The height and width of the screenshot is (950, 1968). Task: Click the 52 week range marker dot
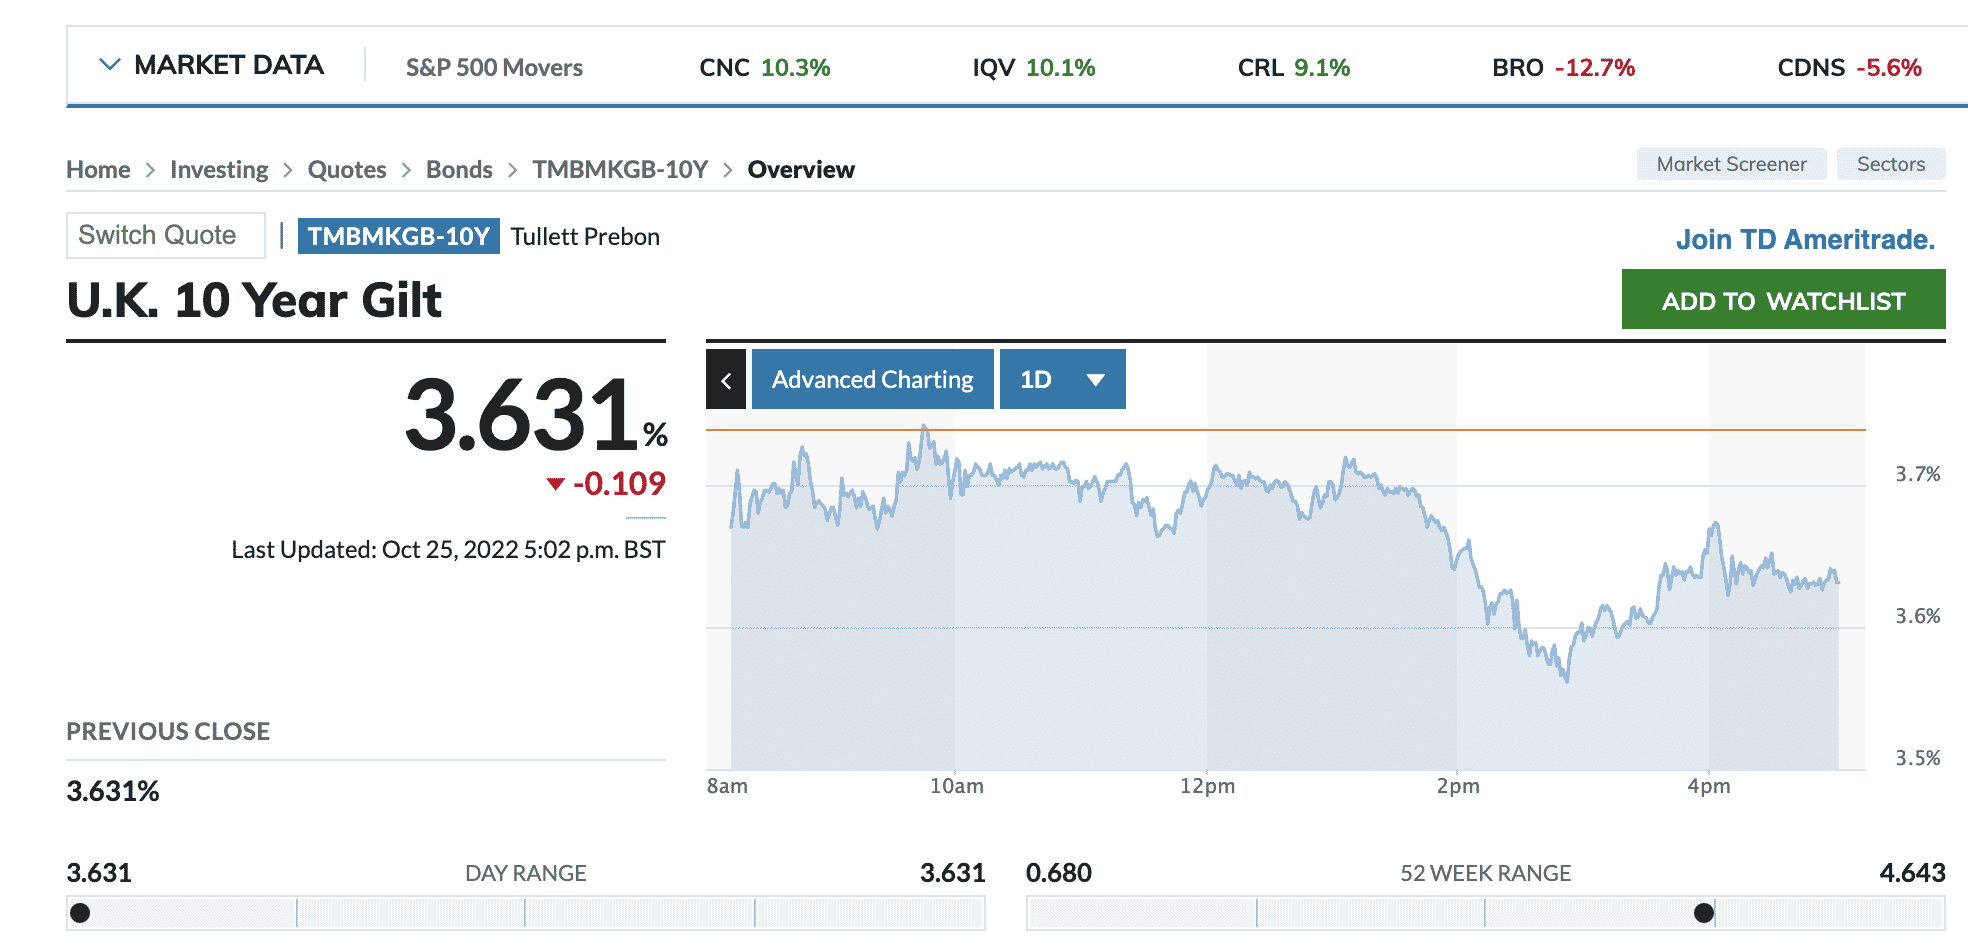[x=1704, y=913]
